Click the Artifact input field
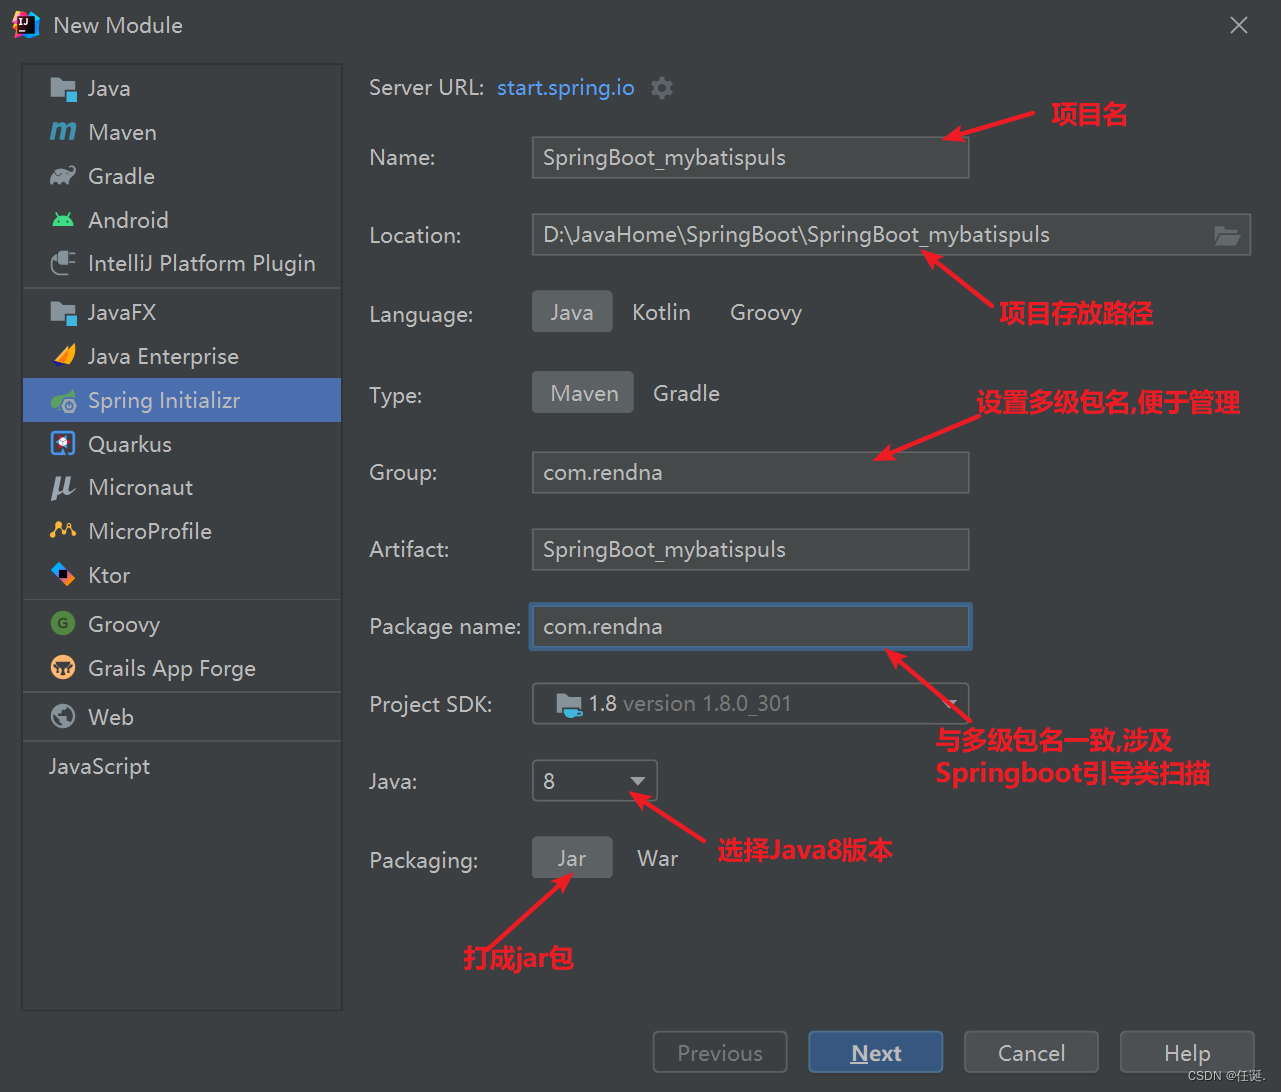This screenshot has height=1092, width=1281. 750,549
